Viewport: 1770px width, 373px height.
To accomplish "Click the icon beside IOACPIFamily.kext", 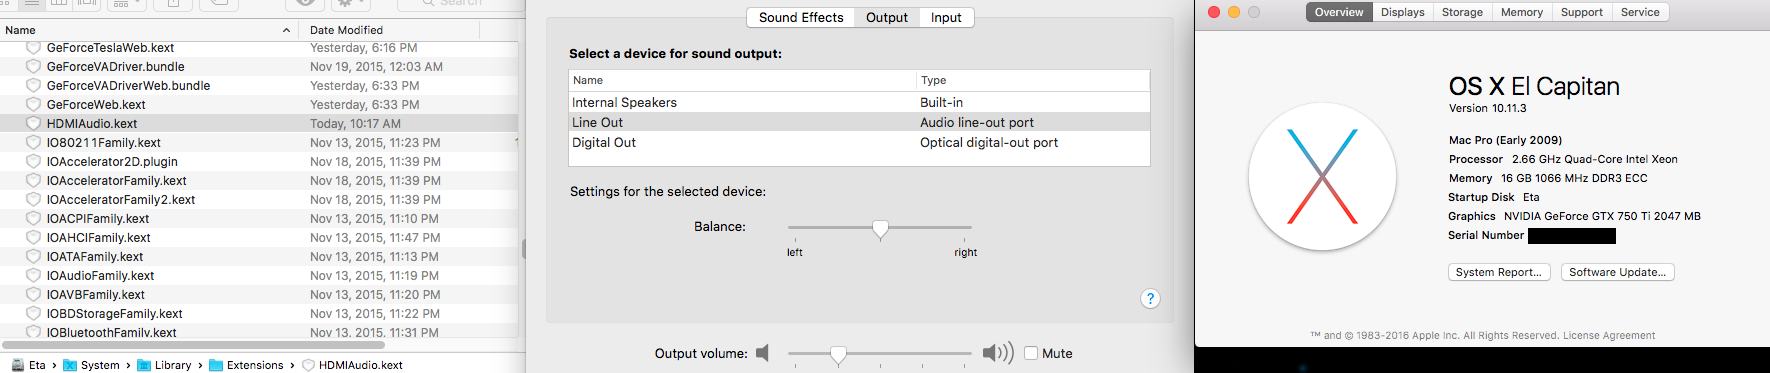I will (x=33, y=218).
